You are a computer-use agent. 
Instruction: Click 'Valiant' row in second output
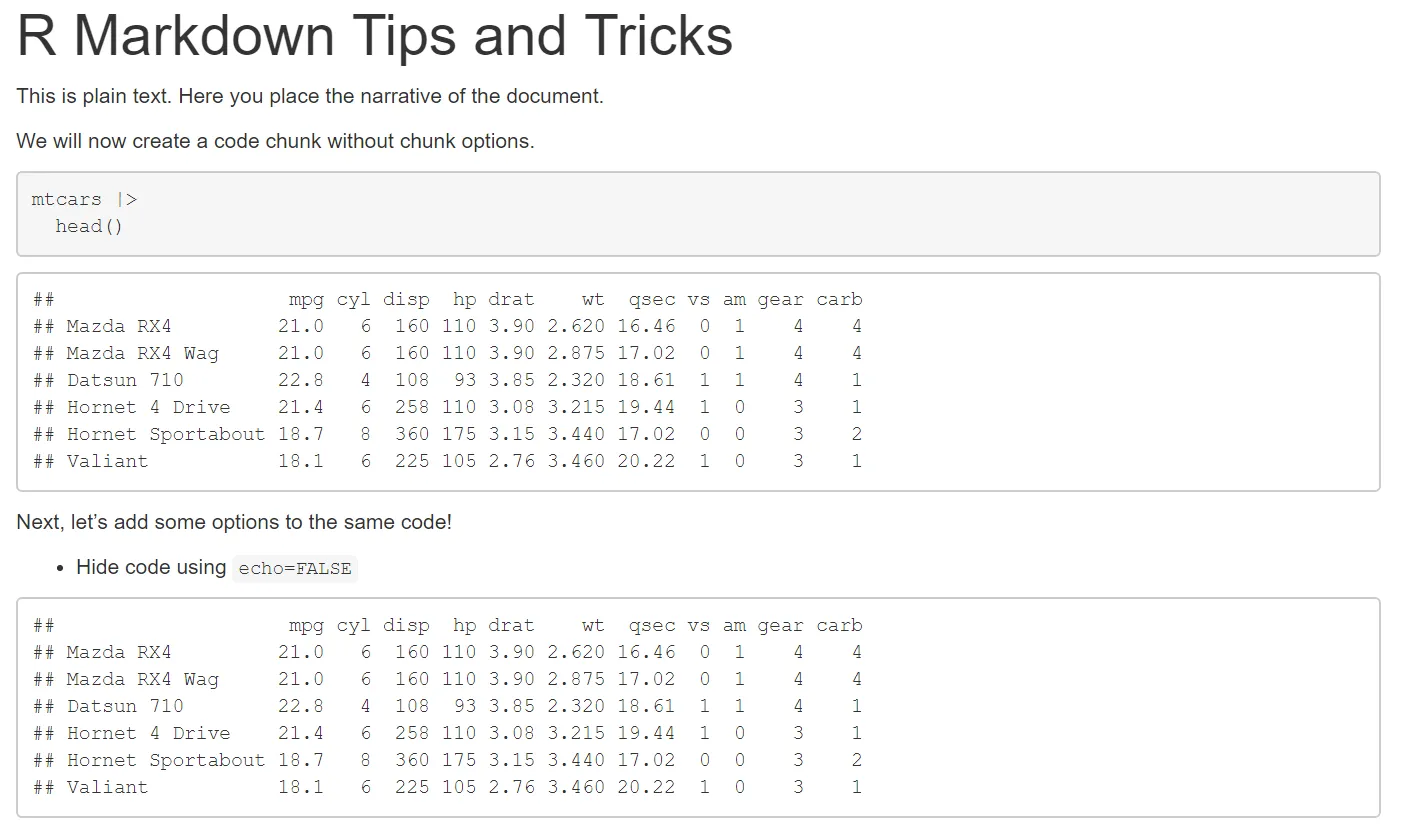coord(447,787)
